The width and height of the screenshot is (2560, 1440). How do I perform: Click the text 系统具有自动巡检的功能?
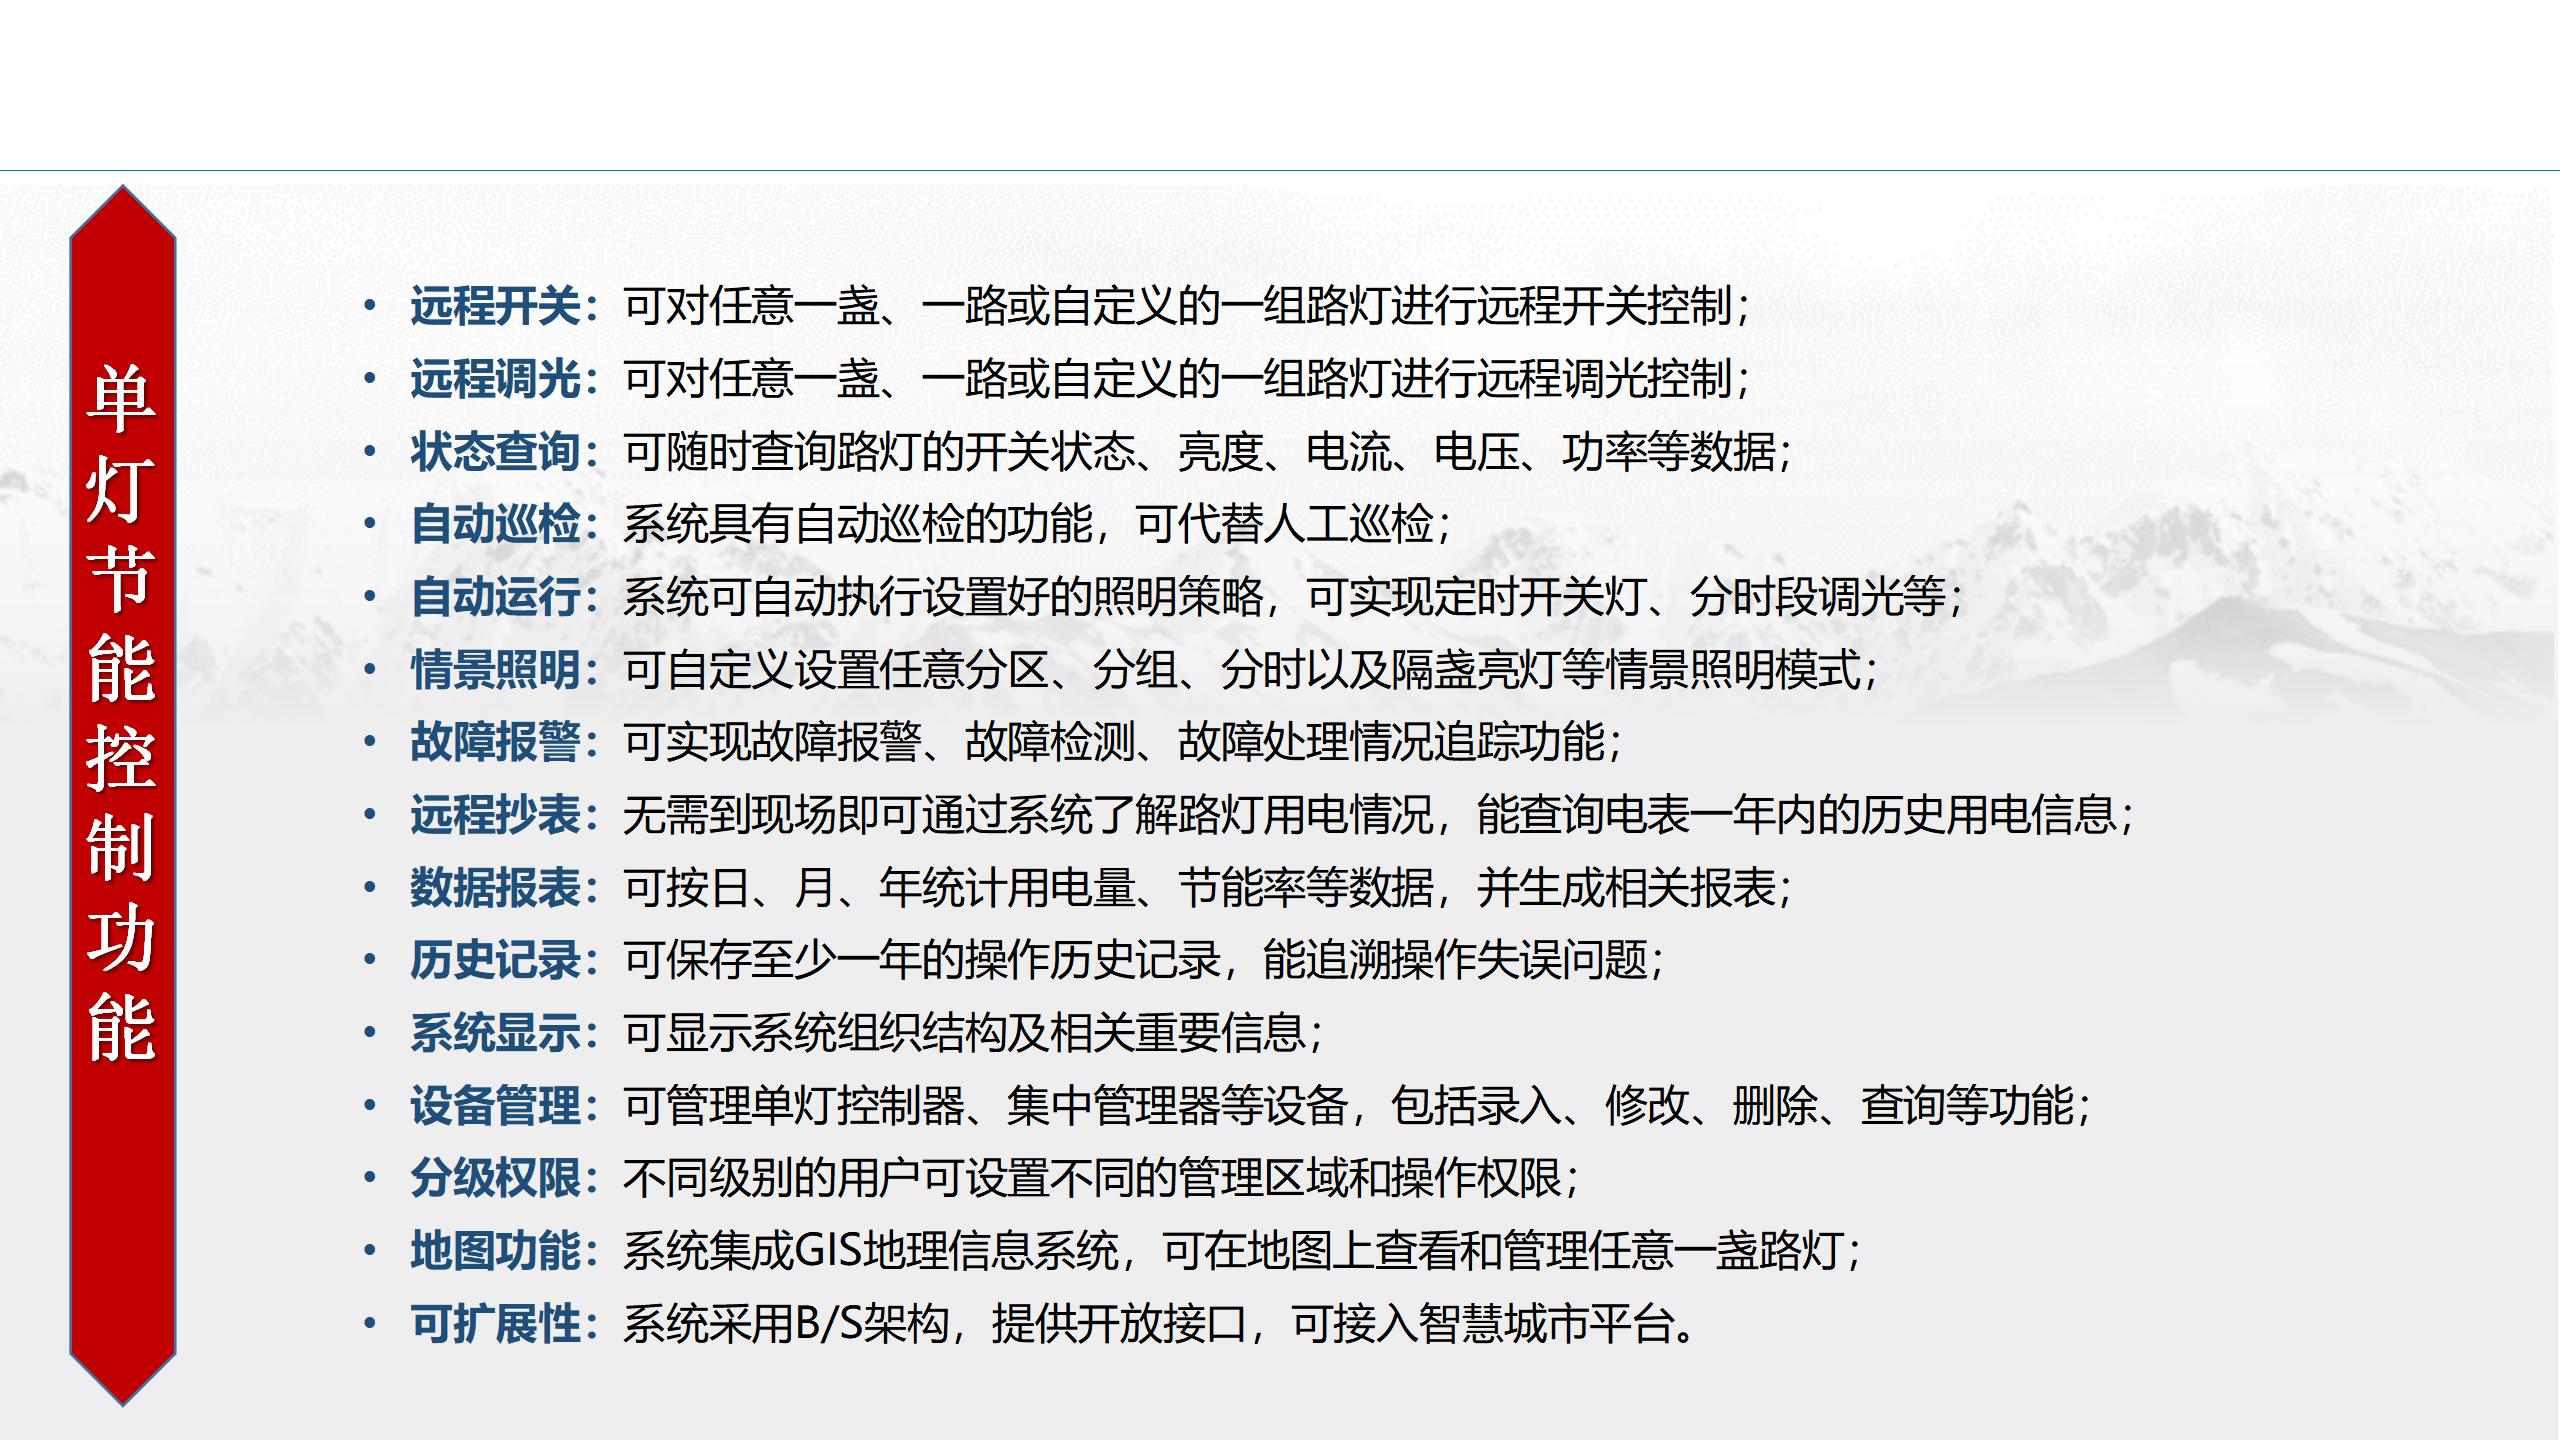857,524
